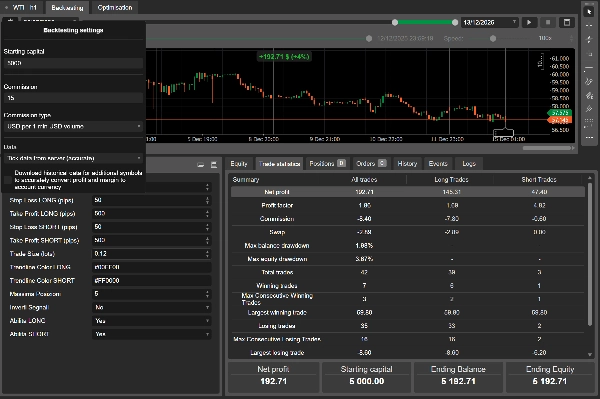
Task: Click the Max balance drawdown row label
Action: tap(277, 246)
